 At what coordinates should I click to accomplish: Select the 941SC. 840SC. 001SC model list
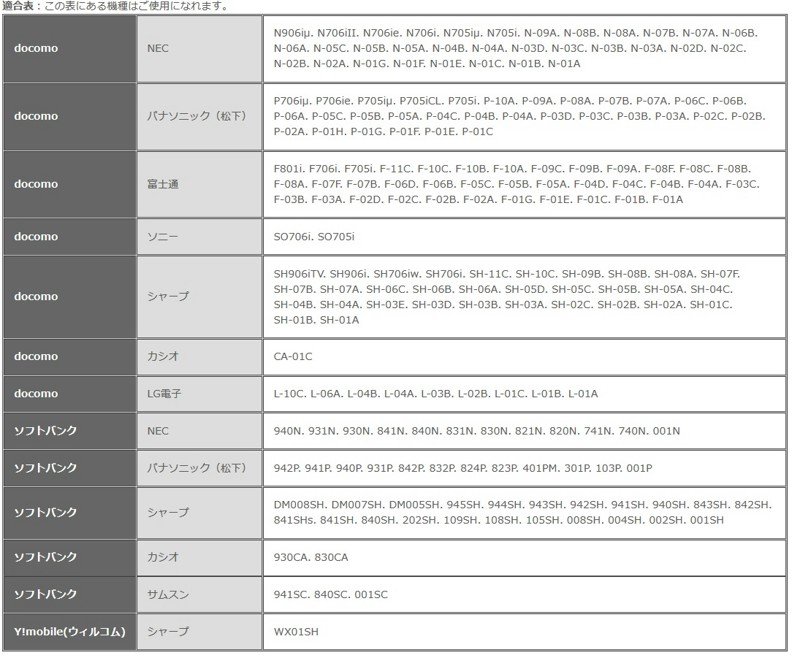(x=330, y=594)
